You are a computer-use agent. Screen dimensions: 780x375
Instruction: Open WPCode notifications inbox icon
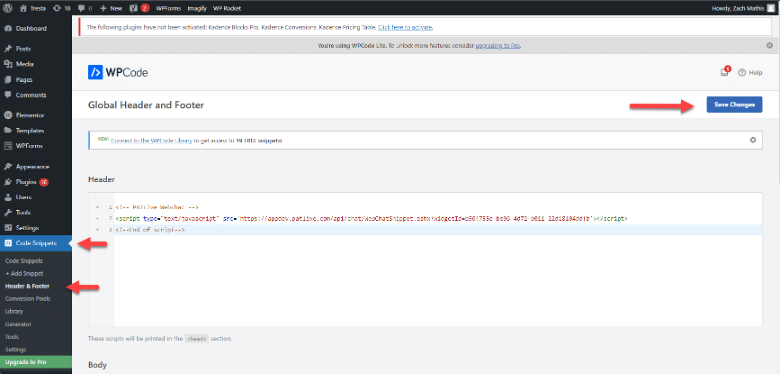(x=725, y=72)
